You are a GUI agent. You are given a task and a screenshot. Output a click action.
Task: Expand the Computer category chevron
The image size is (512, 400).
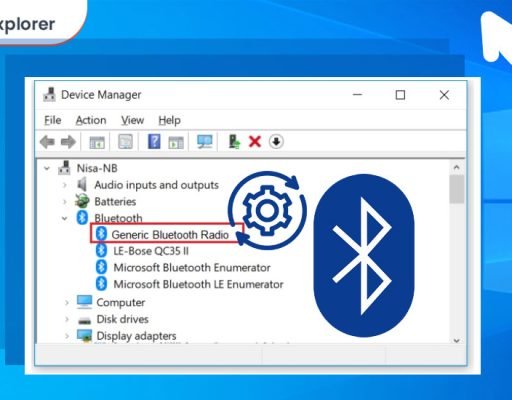click(67, 303)
